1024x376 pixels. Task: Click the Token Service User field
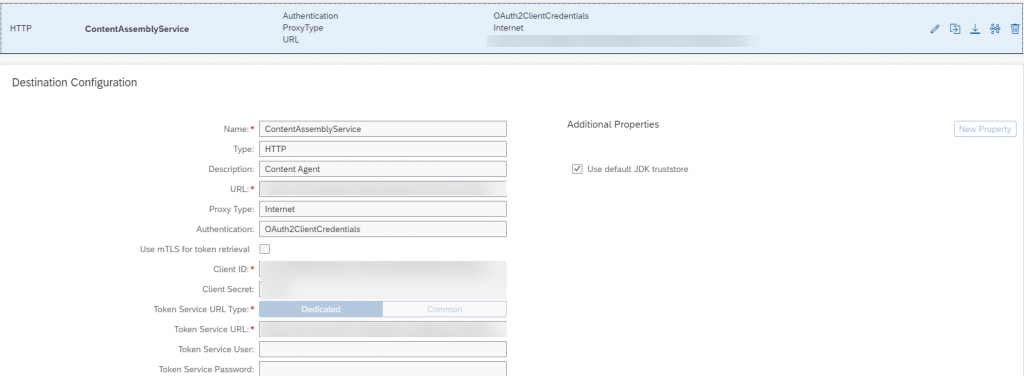383,349
